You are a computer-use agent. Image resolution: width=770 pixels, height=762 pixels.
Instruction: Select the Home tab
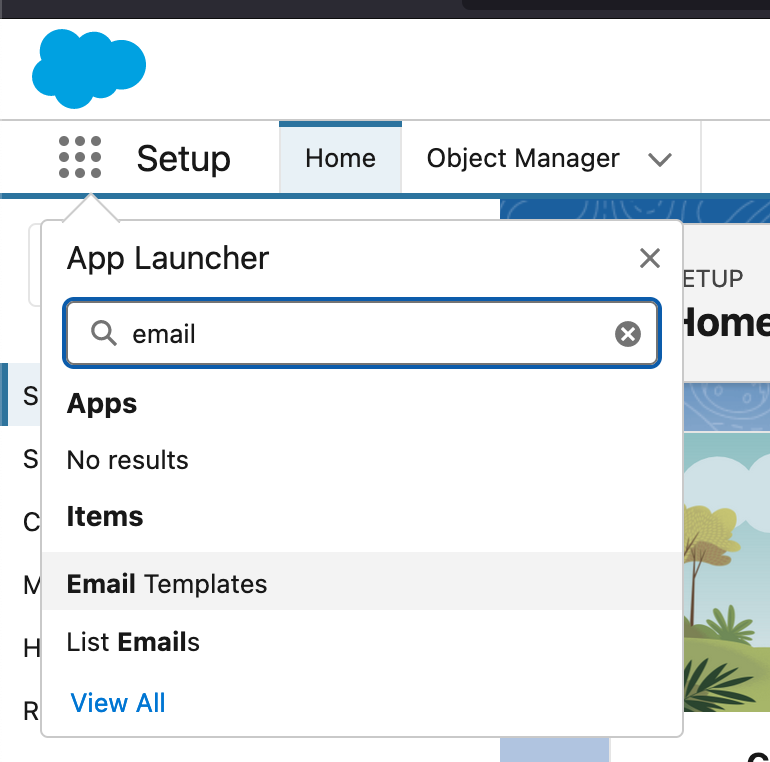(340, 158)
